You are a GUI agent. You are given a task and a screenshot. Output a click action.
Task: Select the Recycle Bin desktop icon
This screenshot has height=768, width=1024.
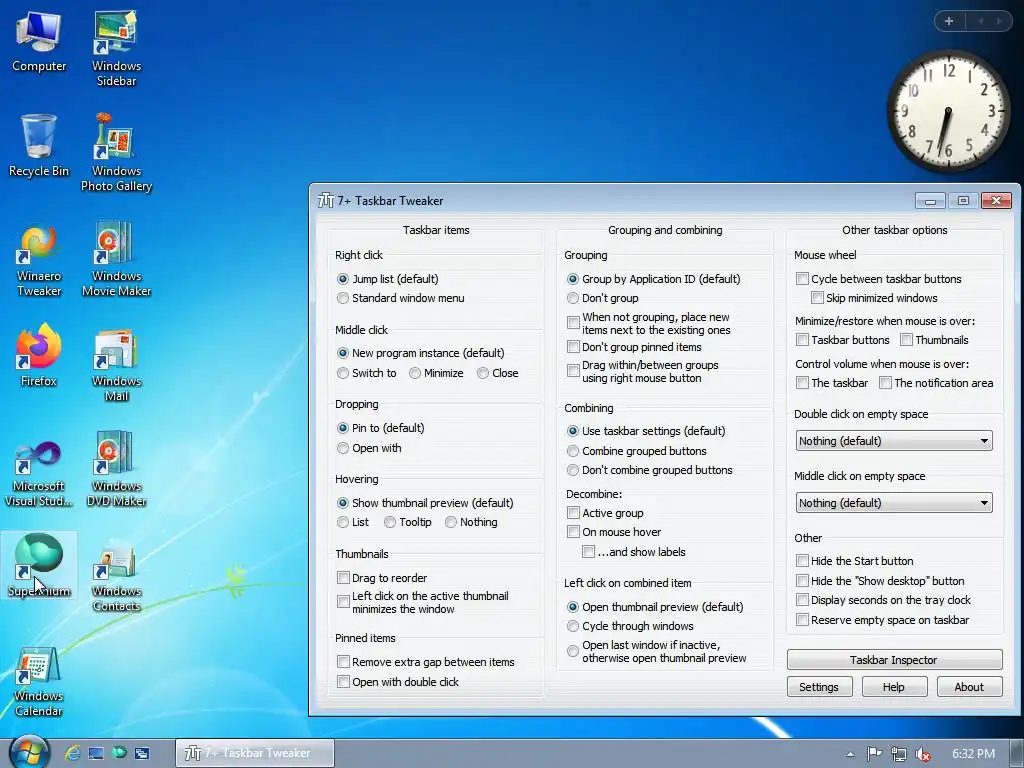click(x=39, y=146)
